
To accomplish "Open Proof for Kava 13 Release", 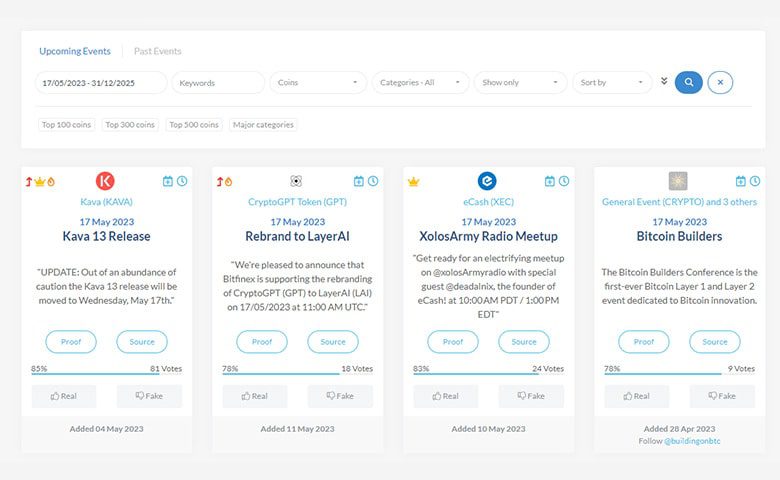I will [71, 342].
